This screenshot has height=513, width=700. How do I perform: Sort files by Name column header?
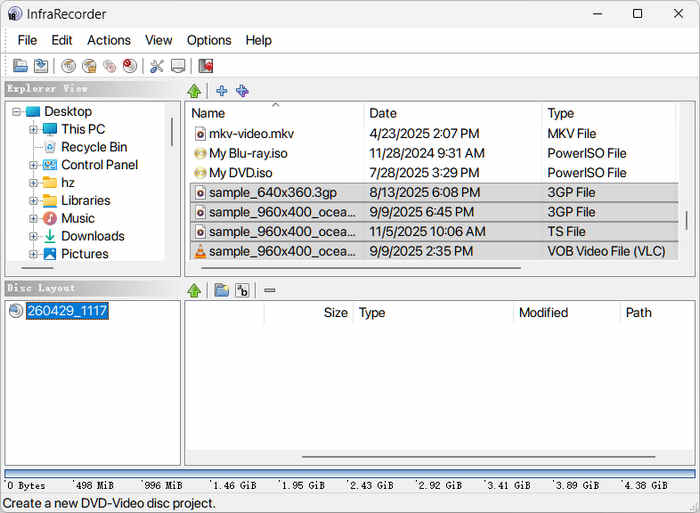click(275, 113)
